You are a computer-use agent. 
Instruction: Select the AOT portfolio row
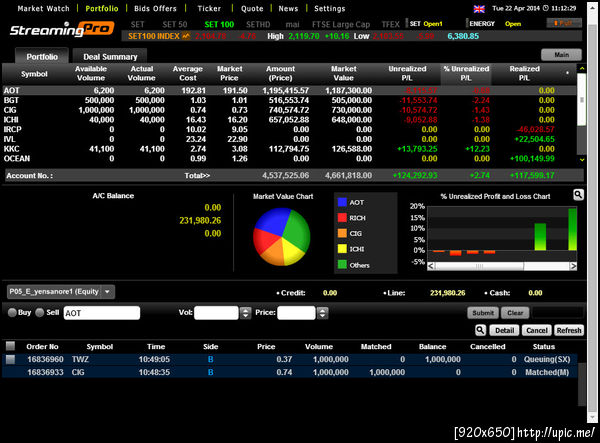[x=289, y=91]
